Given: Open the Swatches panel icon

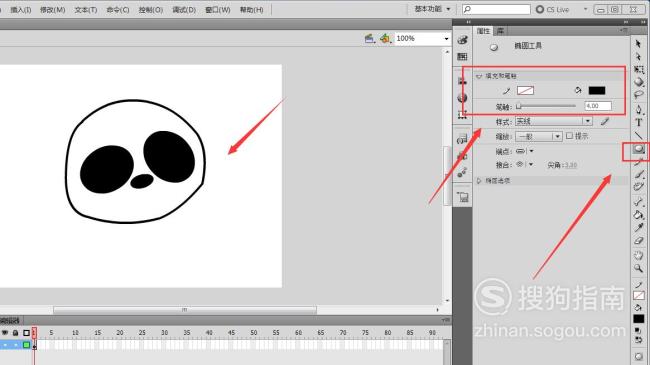Looking at the screenshot, I should pos(462,56).
